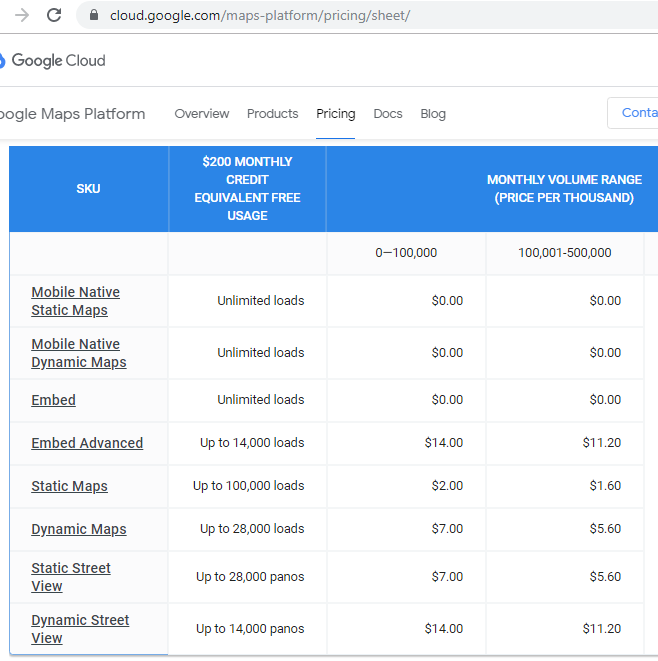Open the Products tab
The image size is (658, 661).
click(272, 113)
